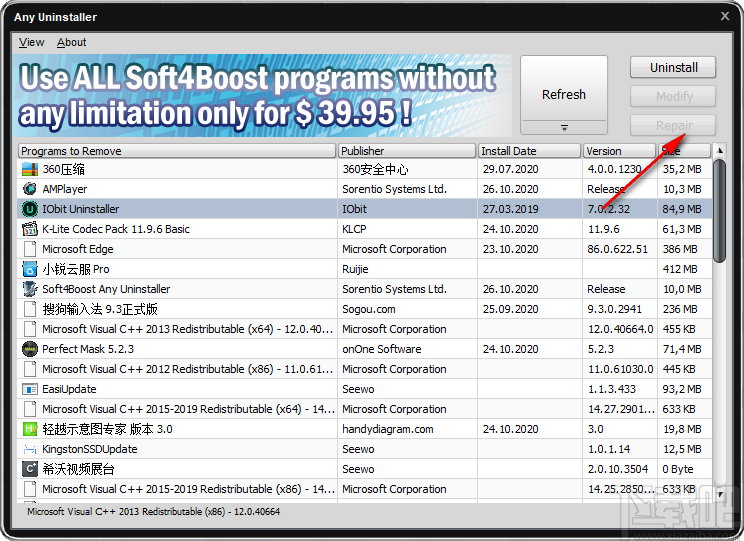Click the disabled Modify button
This screenshot has width=744, height=541.
coord(673,97)
